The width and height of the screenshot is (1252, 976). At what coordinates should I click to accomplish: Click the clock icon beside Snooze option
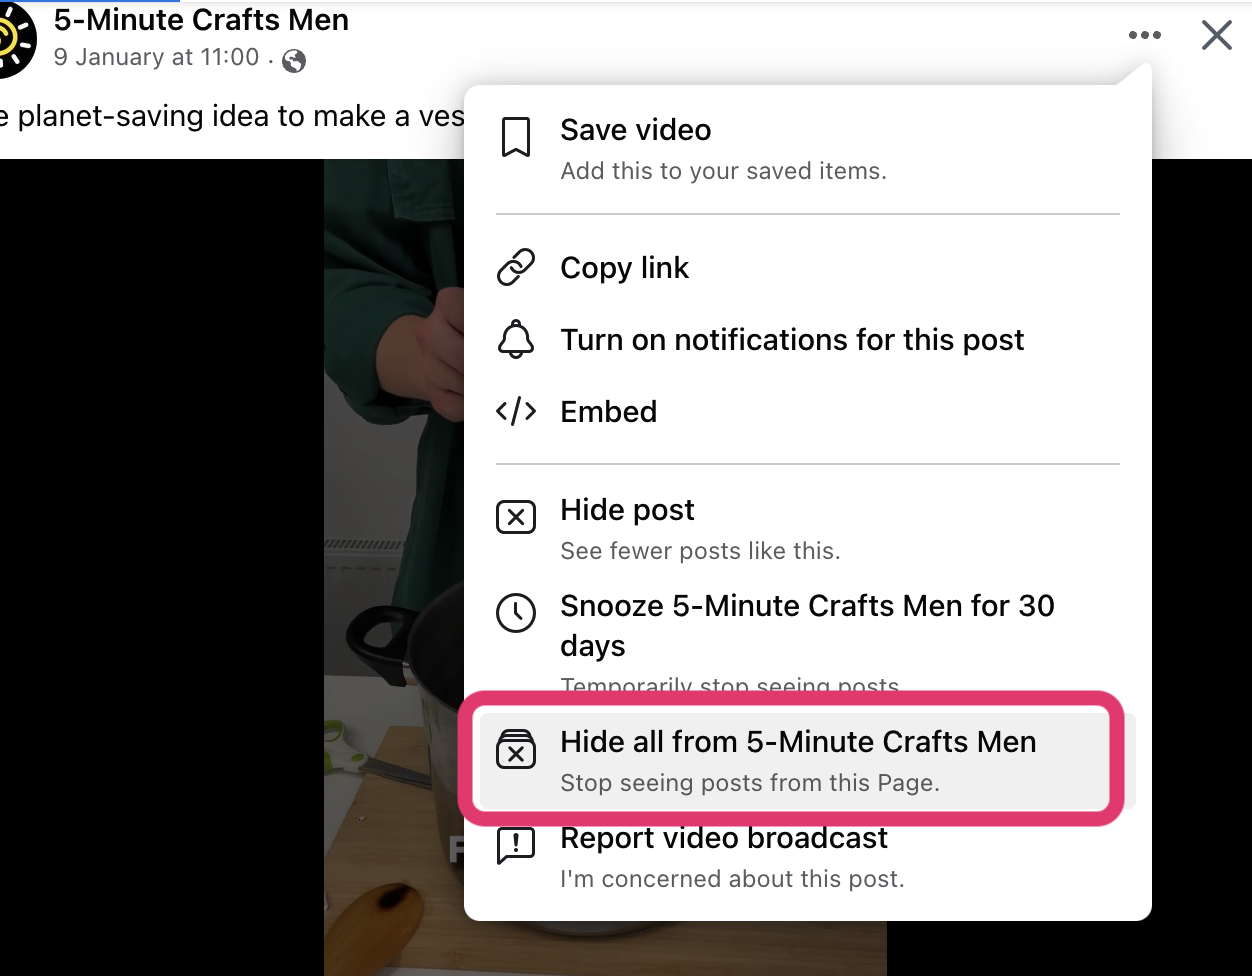click(x=516, y=613)
